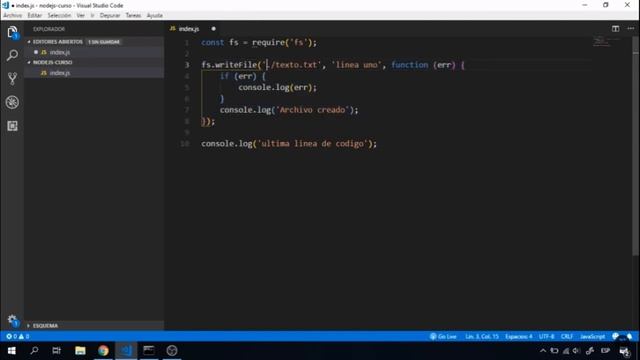The width and height of the screenshot is (640, 360).
Task: Open Windows taskbar search
Action: (34, 351)
